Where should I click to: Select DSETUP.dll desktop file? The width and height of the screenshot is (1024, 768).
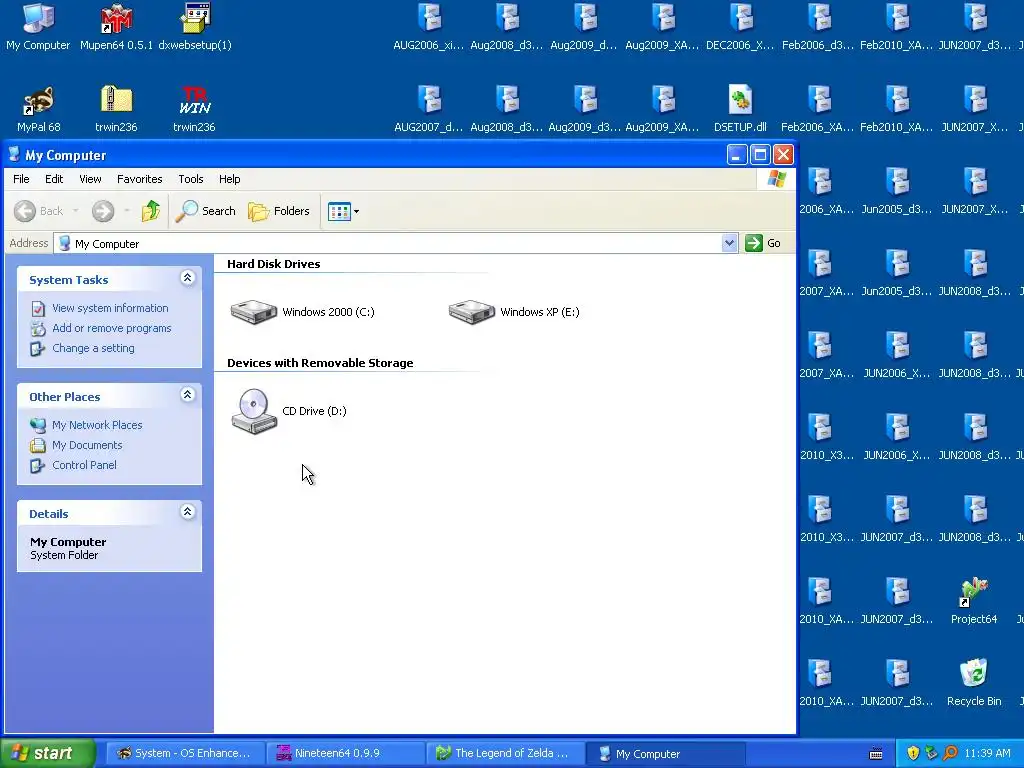[x=740, y=110]
